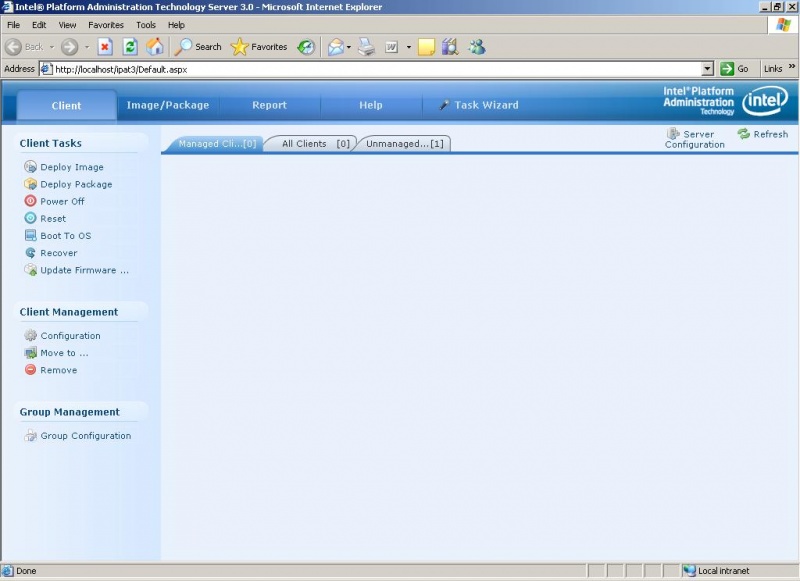Click the Server Configuration link
This screenshot has width=800, height=581.
694,139
